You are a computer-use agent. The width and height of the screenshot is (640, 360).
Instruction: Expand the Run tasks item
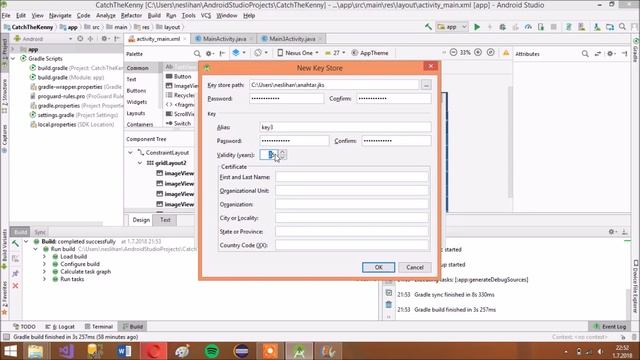[x=44, y=279]
